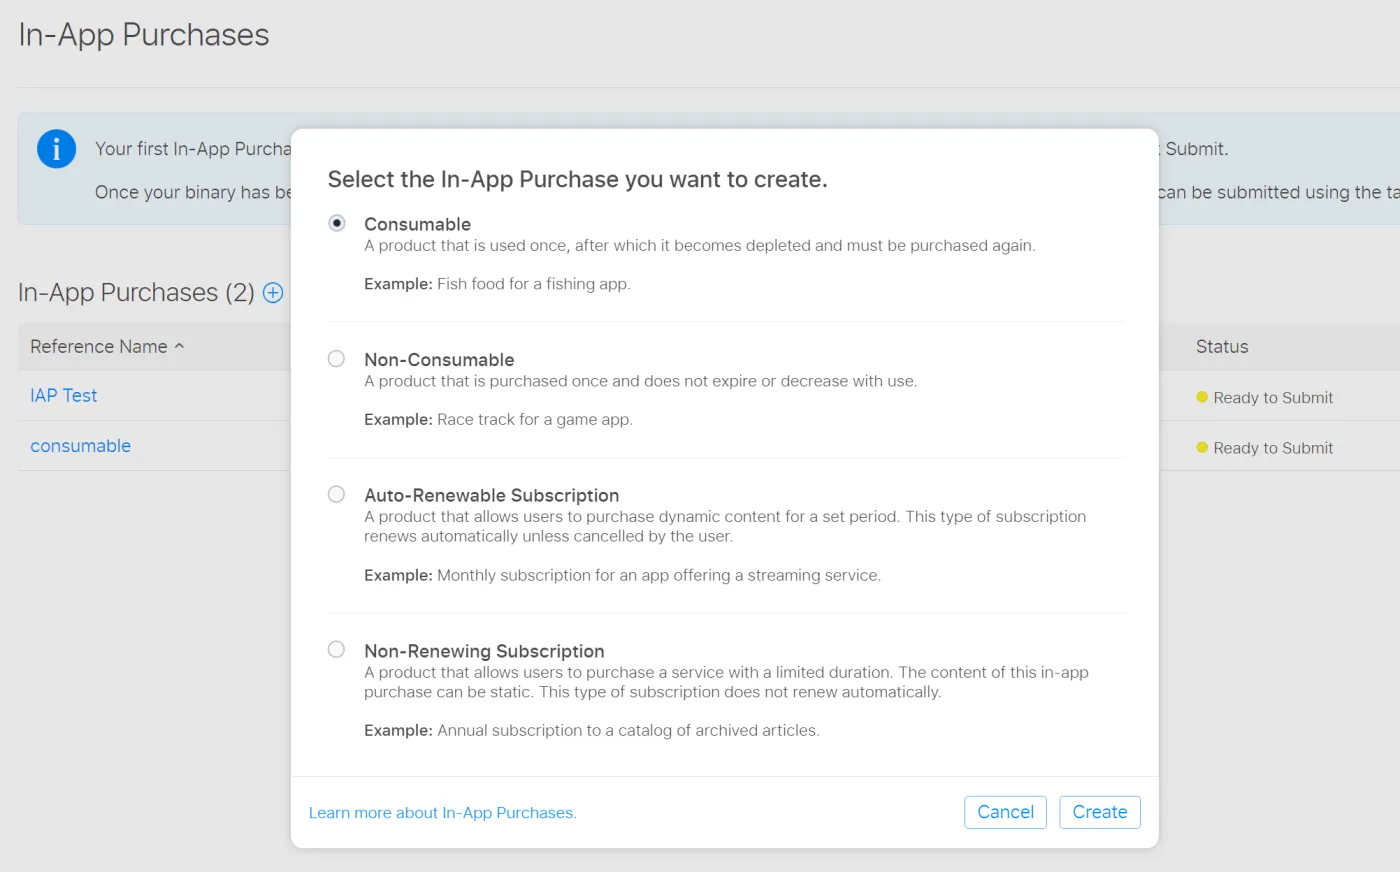Select the Non-Consumable radio button
This screenshot has height=872, width=1400.
click(337, 359)
